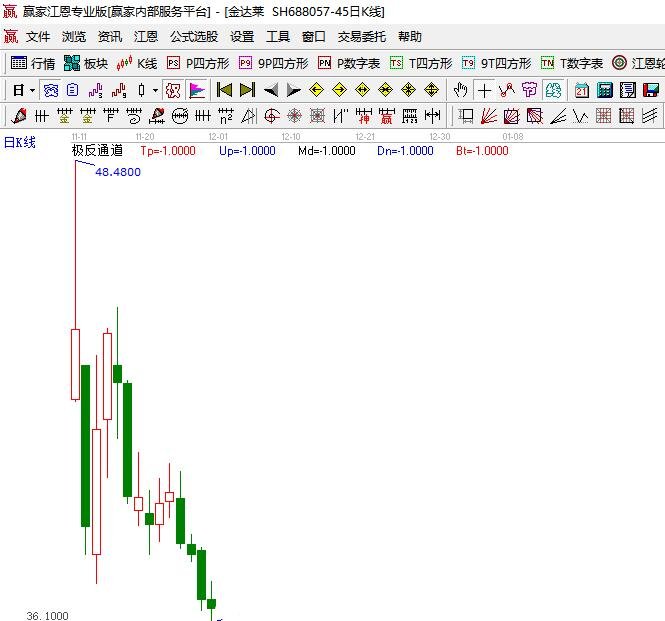Click yellow diamond four-way arrows icon

pyautogui.click(x=408, y=90)
